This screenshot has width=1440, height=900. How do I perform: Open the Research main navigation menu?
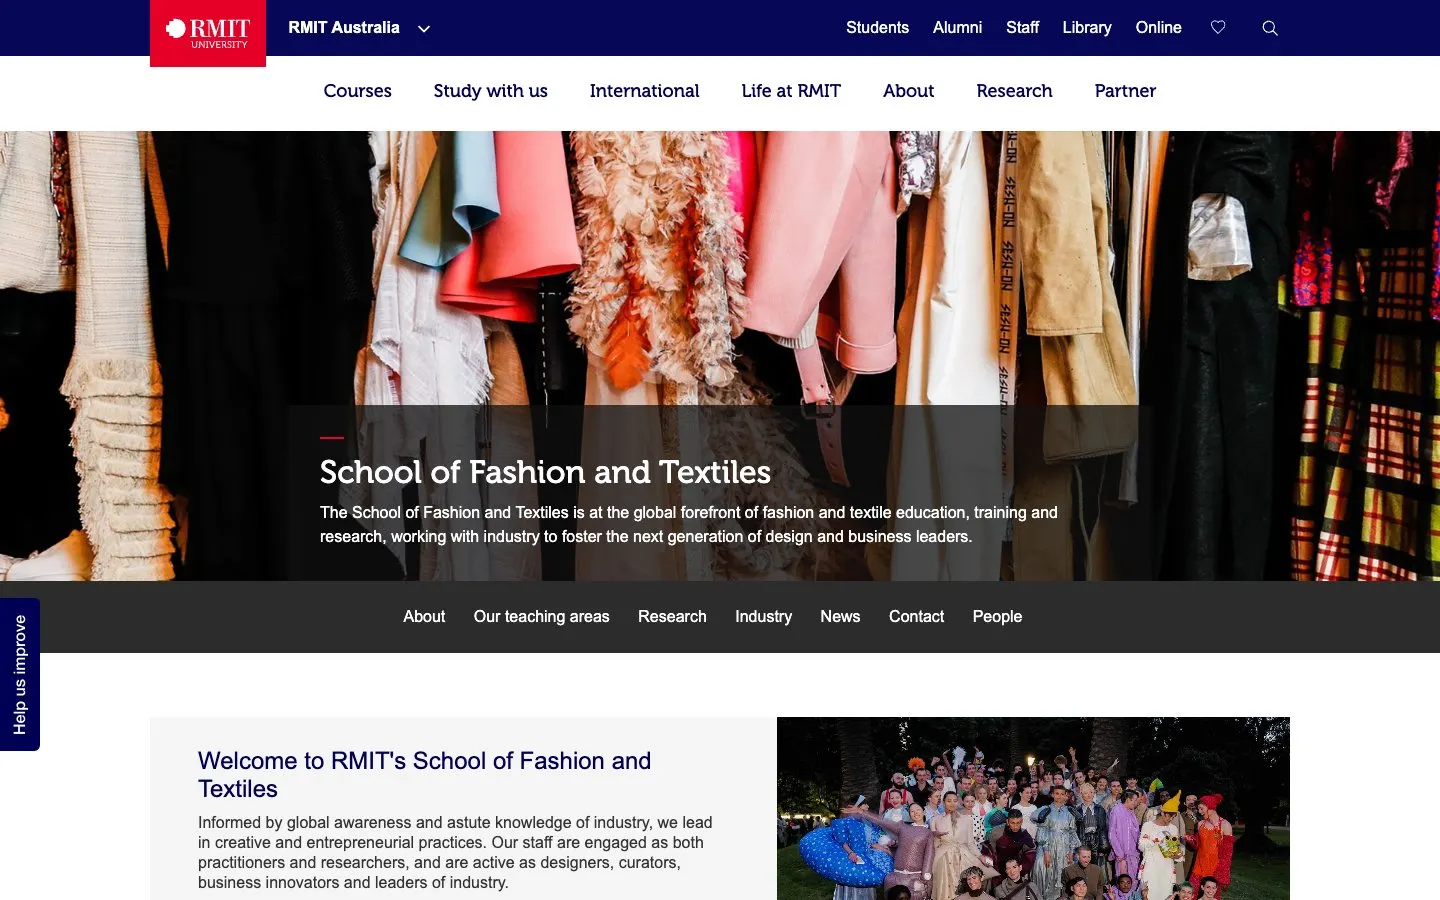[1014, 91]
